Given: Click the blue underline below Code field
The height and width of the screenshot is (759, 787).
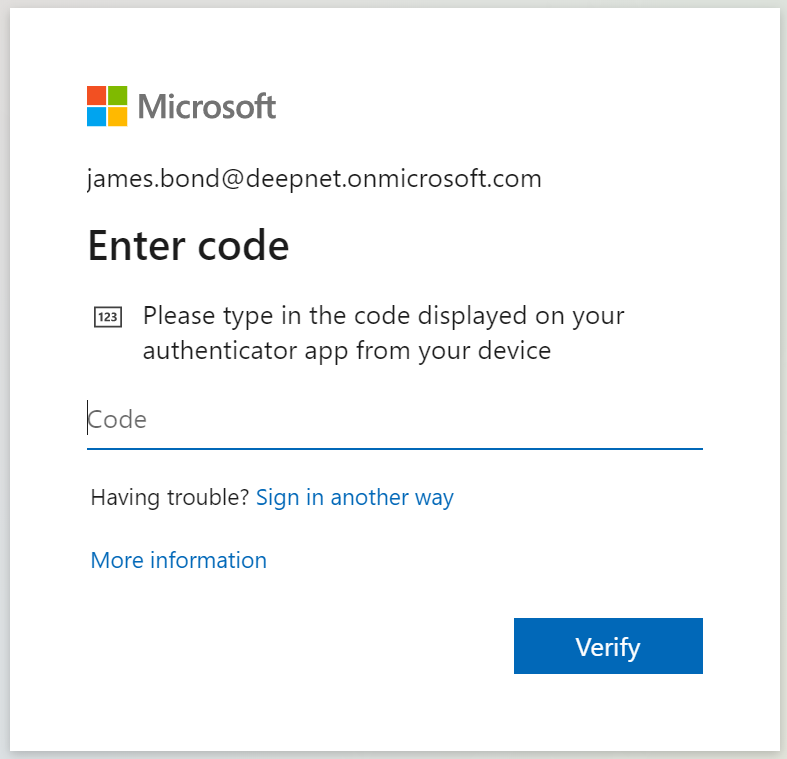Looking at the screenshot, I should pyautogui.click(x=395, y=449).
